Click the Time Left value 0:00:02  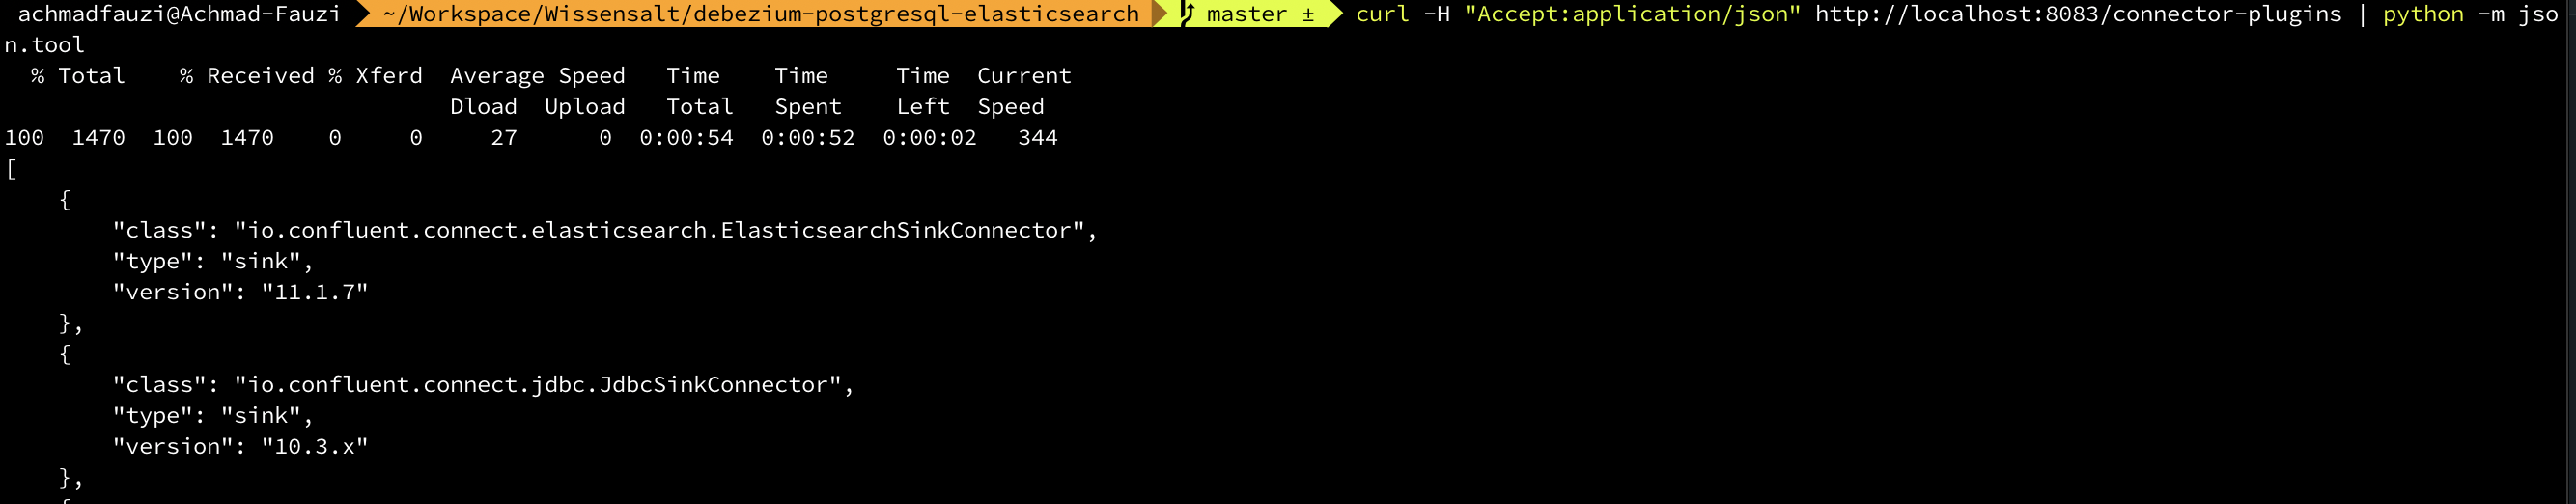coord(929,138)
